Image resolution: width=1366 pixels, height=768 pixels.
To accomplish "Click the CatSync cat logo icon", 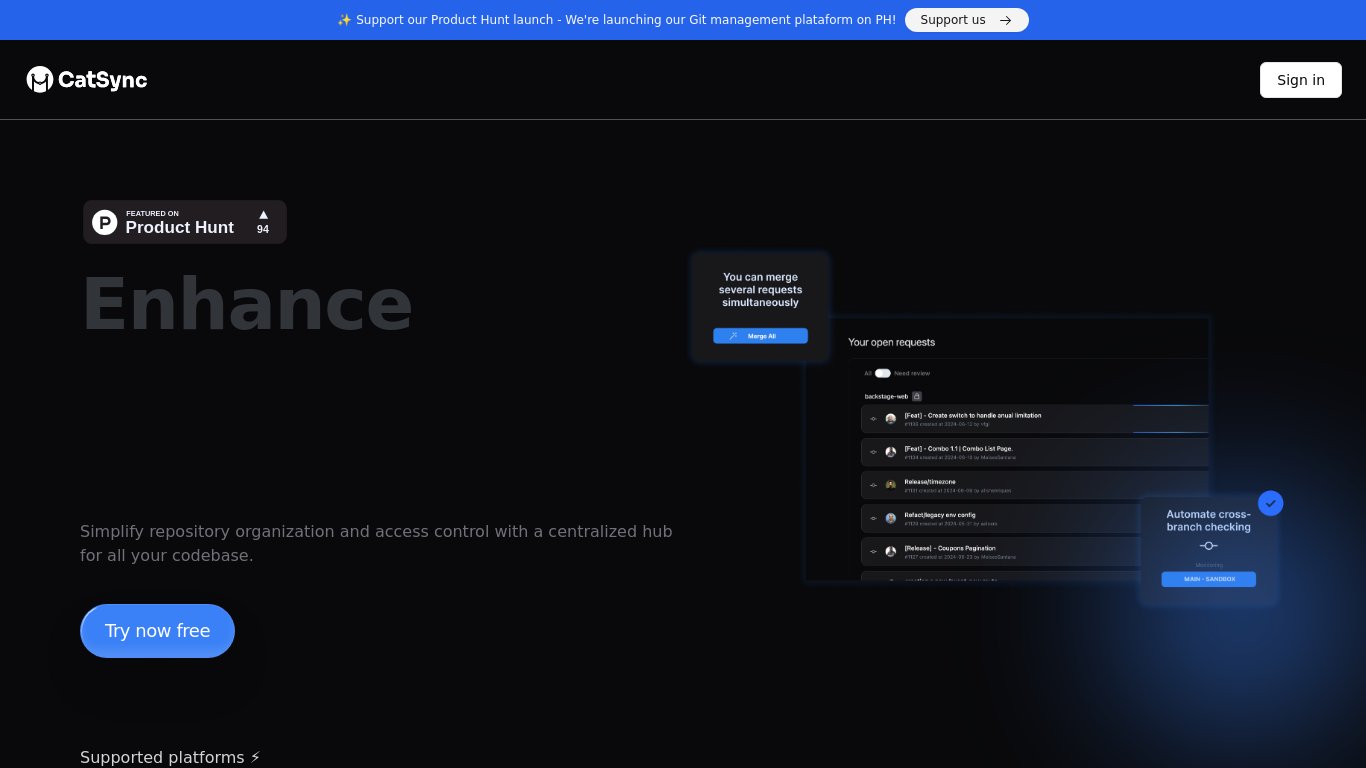I will tap(40, 80).
